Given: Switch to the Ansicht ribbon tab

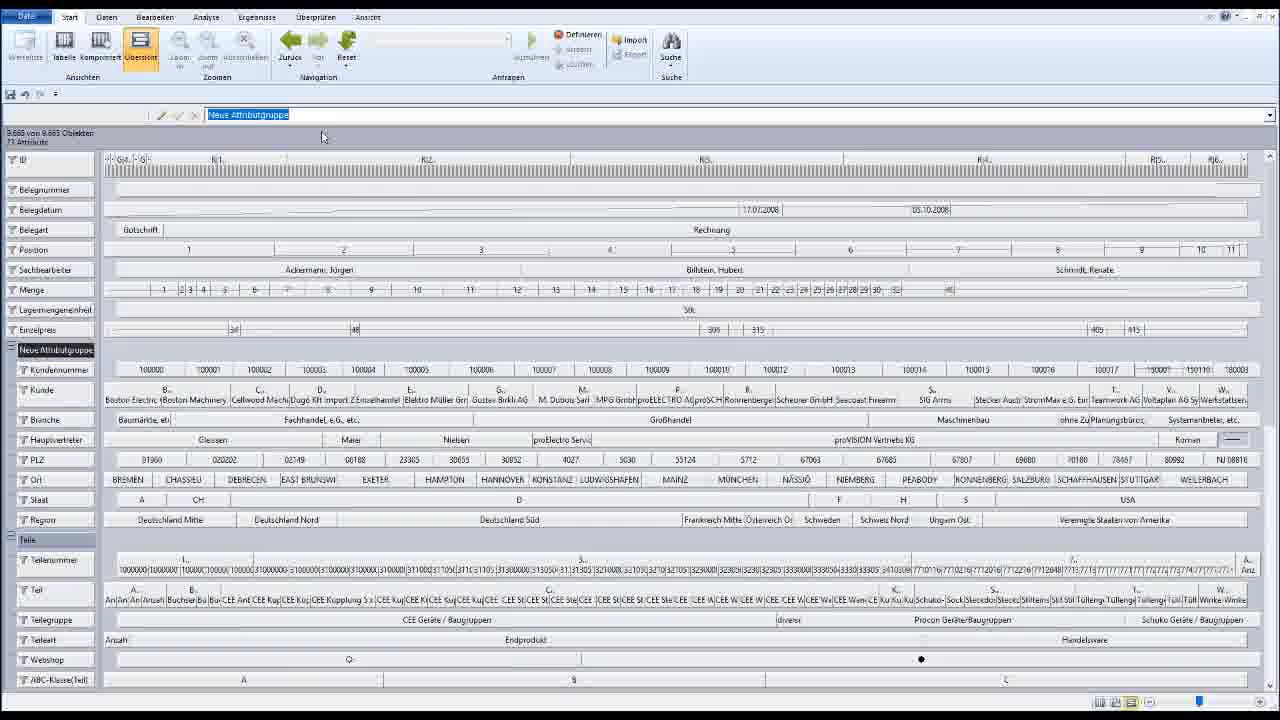Looking at the screenshot, I should pos(367,17).
